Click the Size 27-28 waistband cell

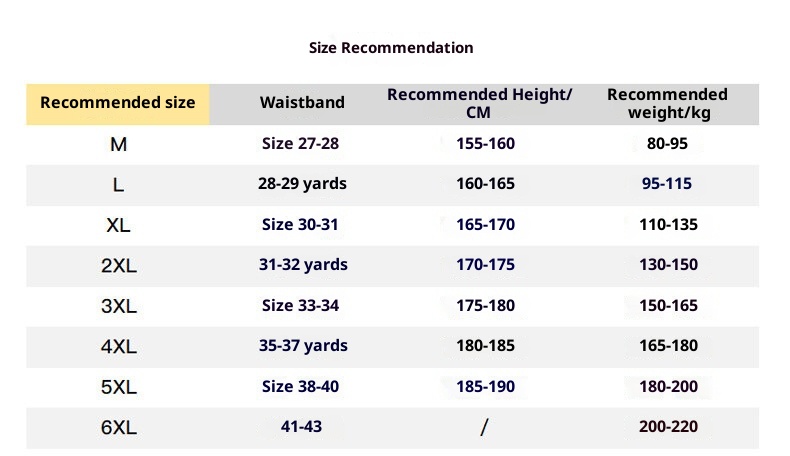coord(300,144)
